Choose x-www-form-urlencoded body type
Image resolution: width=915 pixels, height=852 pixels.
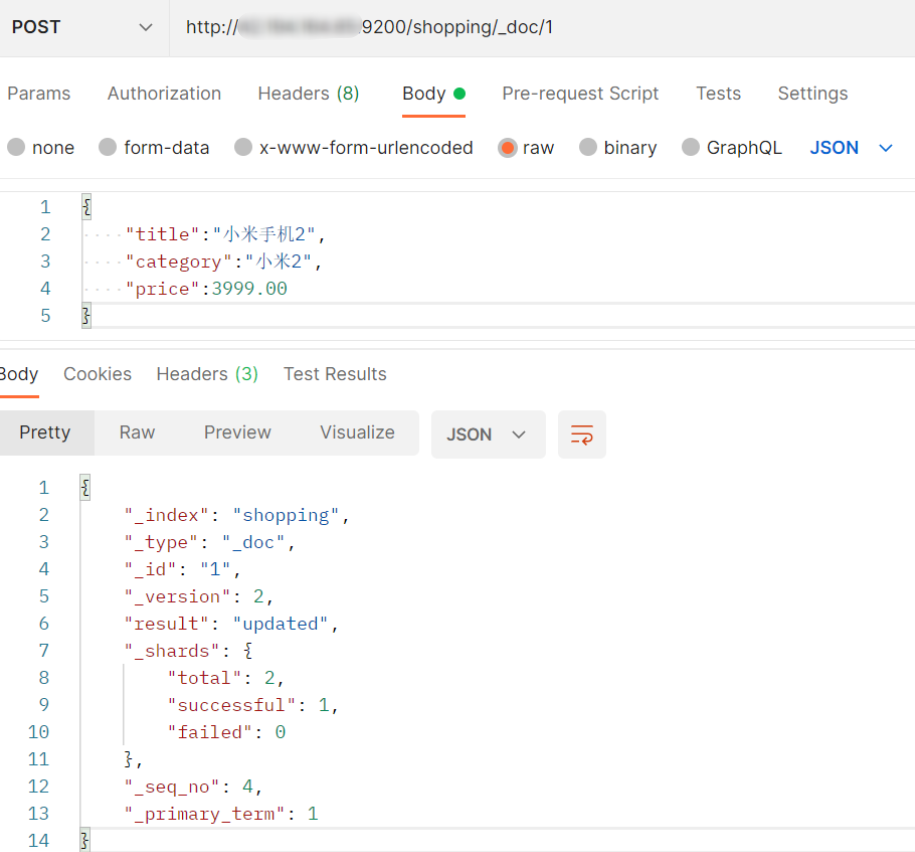pyautogui.click(x=243, y=148)
